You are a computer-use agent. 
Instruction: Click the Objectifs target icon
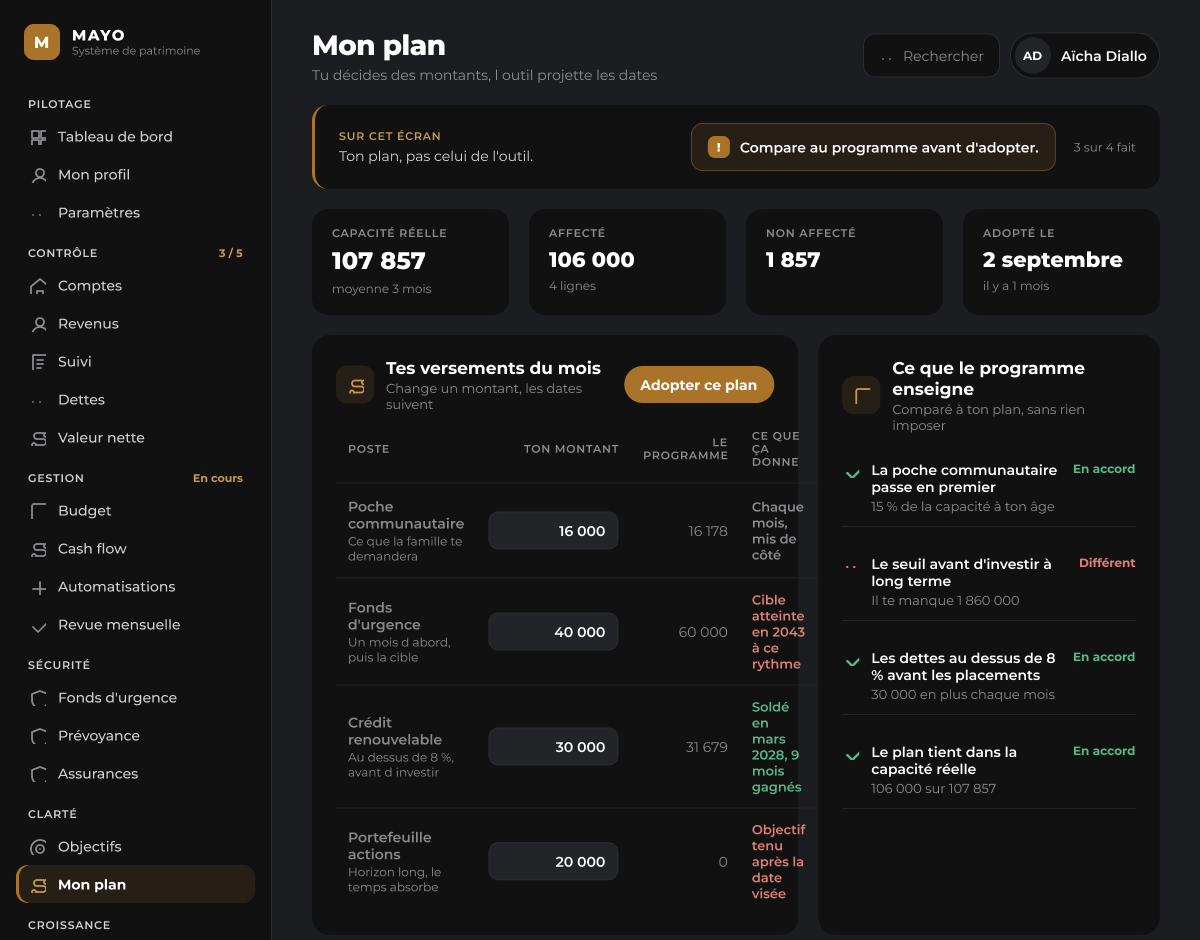[39, 847]
